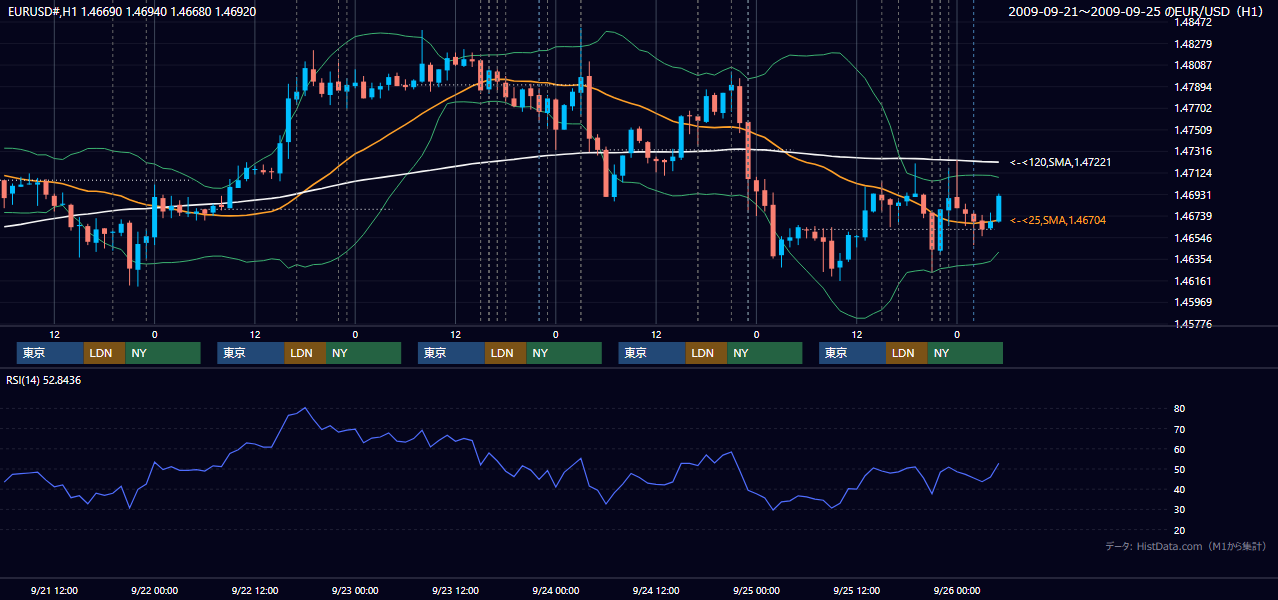Click the first 東京 session block from the left
This screenshot has height=600, width=1278.
[x=50, y=353]
